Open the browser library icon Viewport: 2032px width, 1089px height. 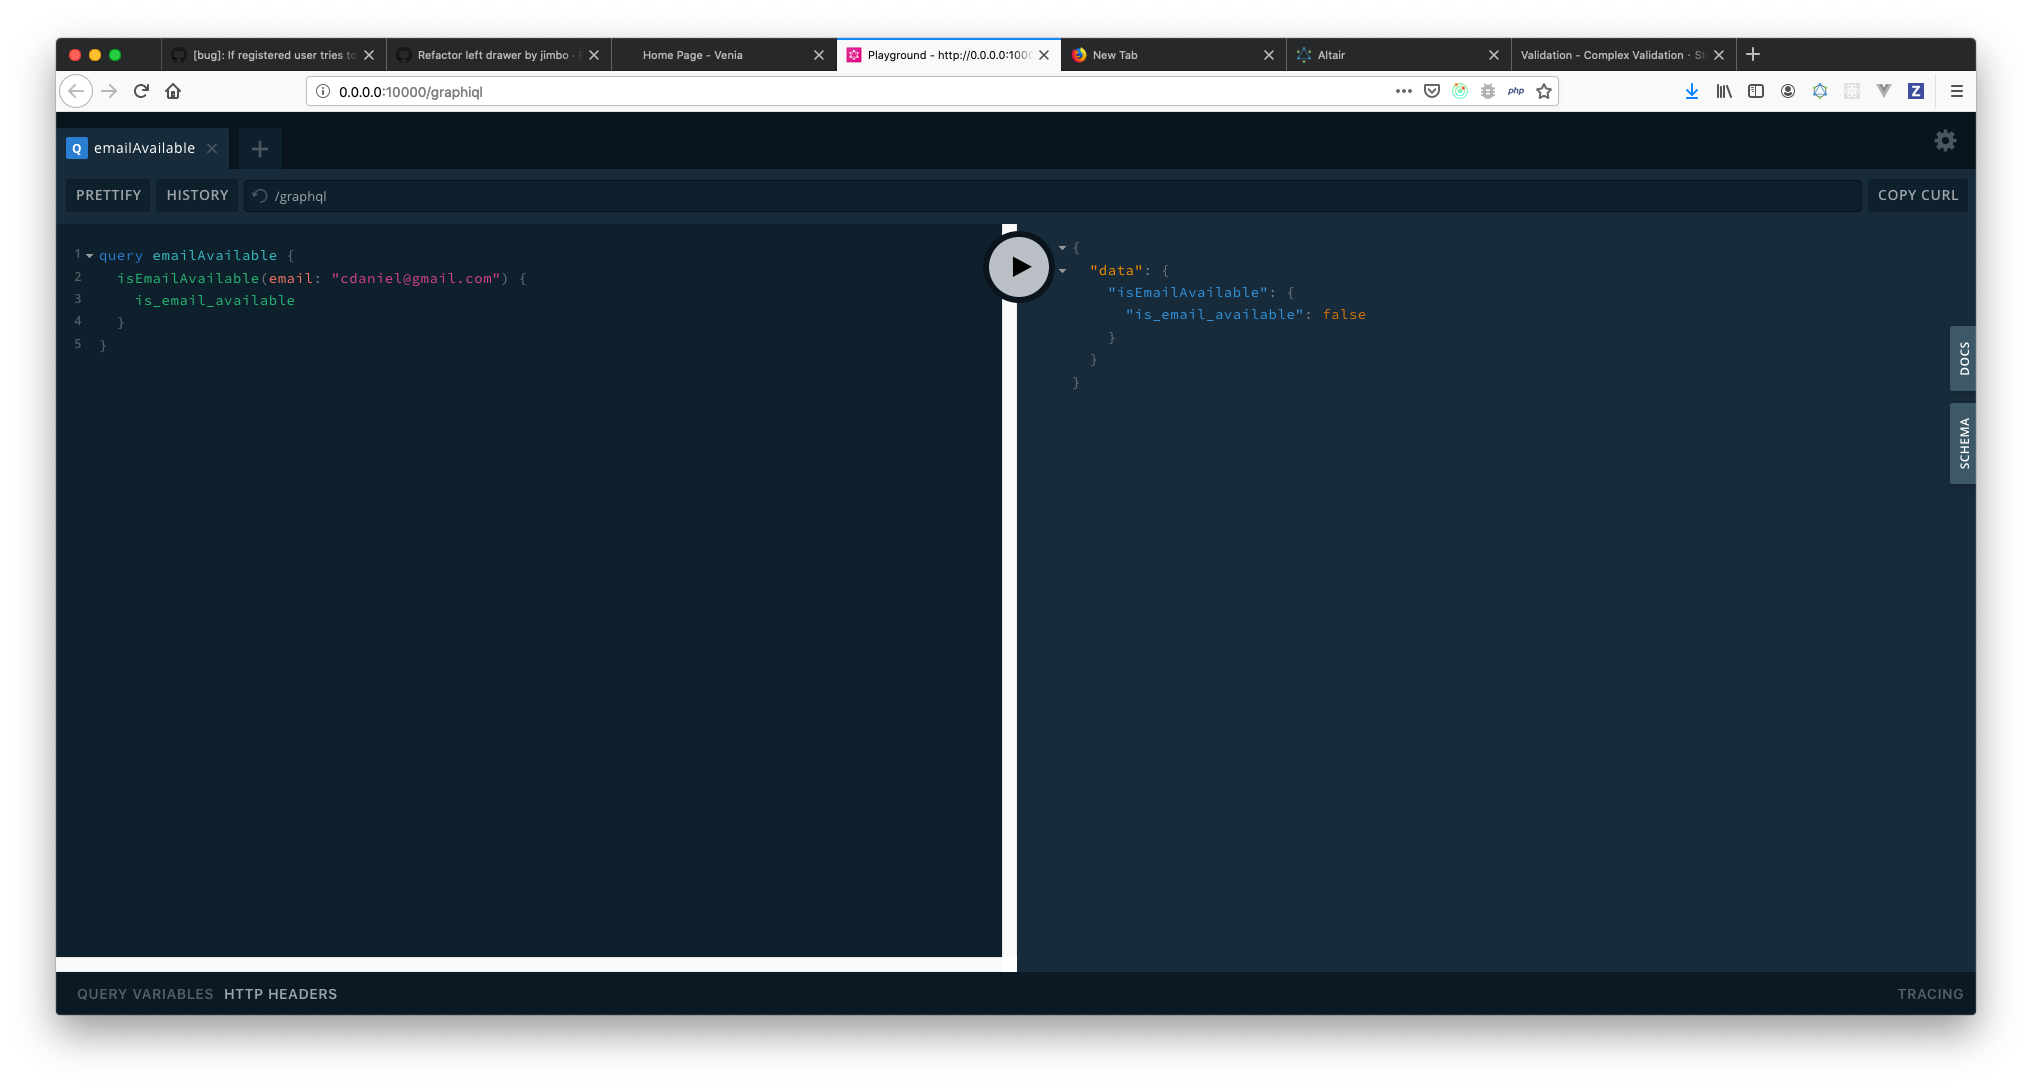tap(1724, 91)
